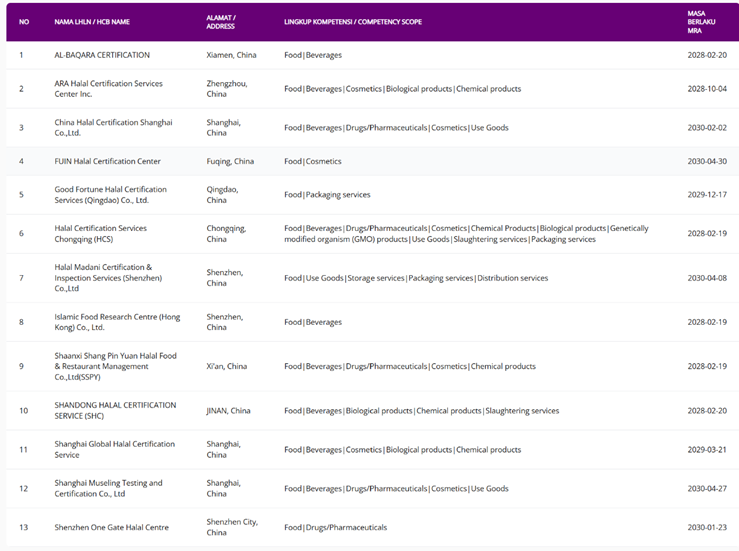Click the NO column header

click(24, 22)
